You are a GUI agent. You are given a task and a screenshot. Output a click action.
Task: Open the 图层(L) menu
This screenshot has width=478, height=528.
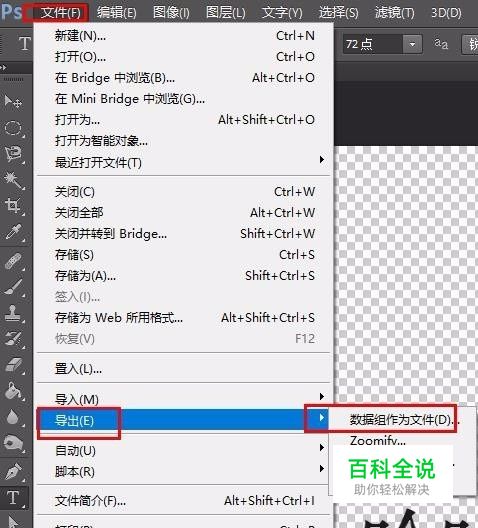pyautogui.click(x=226, y=13)
